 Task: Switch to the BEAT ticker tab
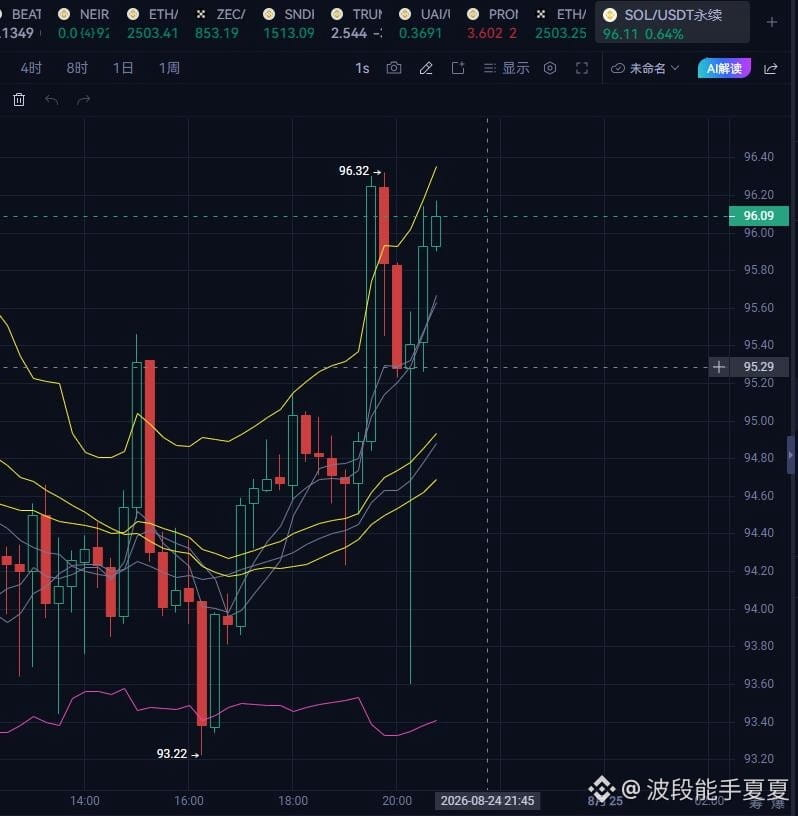[20, 23]
